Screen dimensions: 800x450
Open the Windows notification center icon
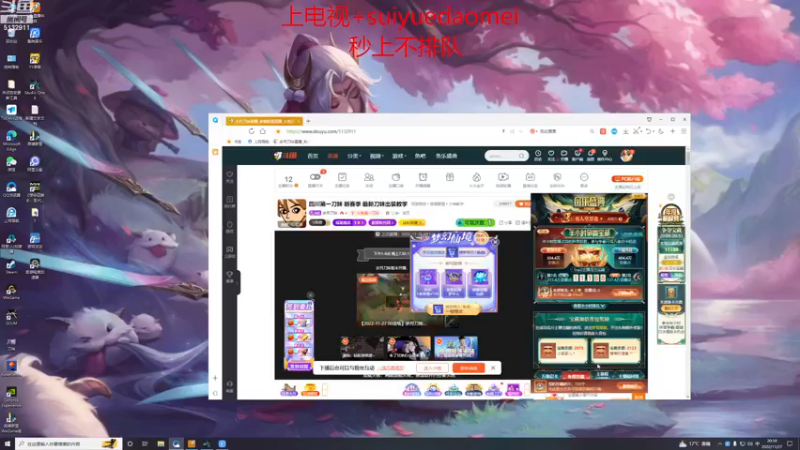789,444
